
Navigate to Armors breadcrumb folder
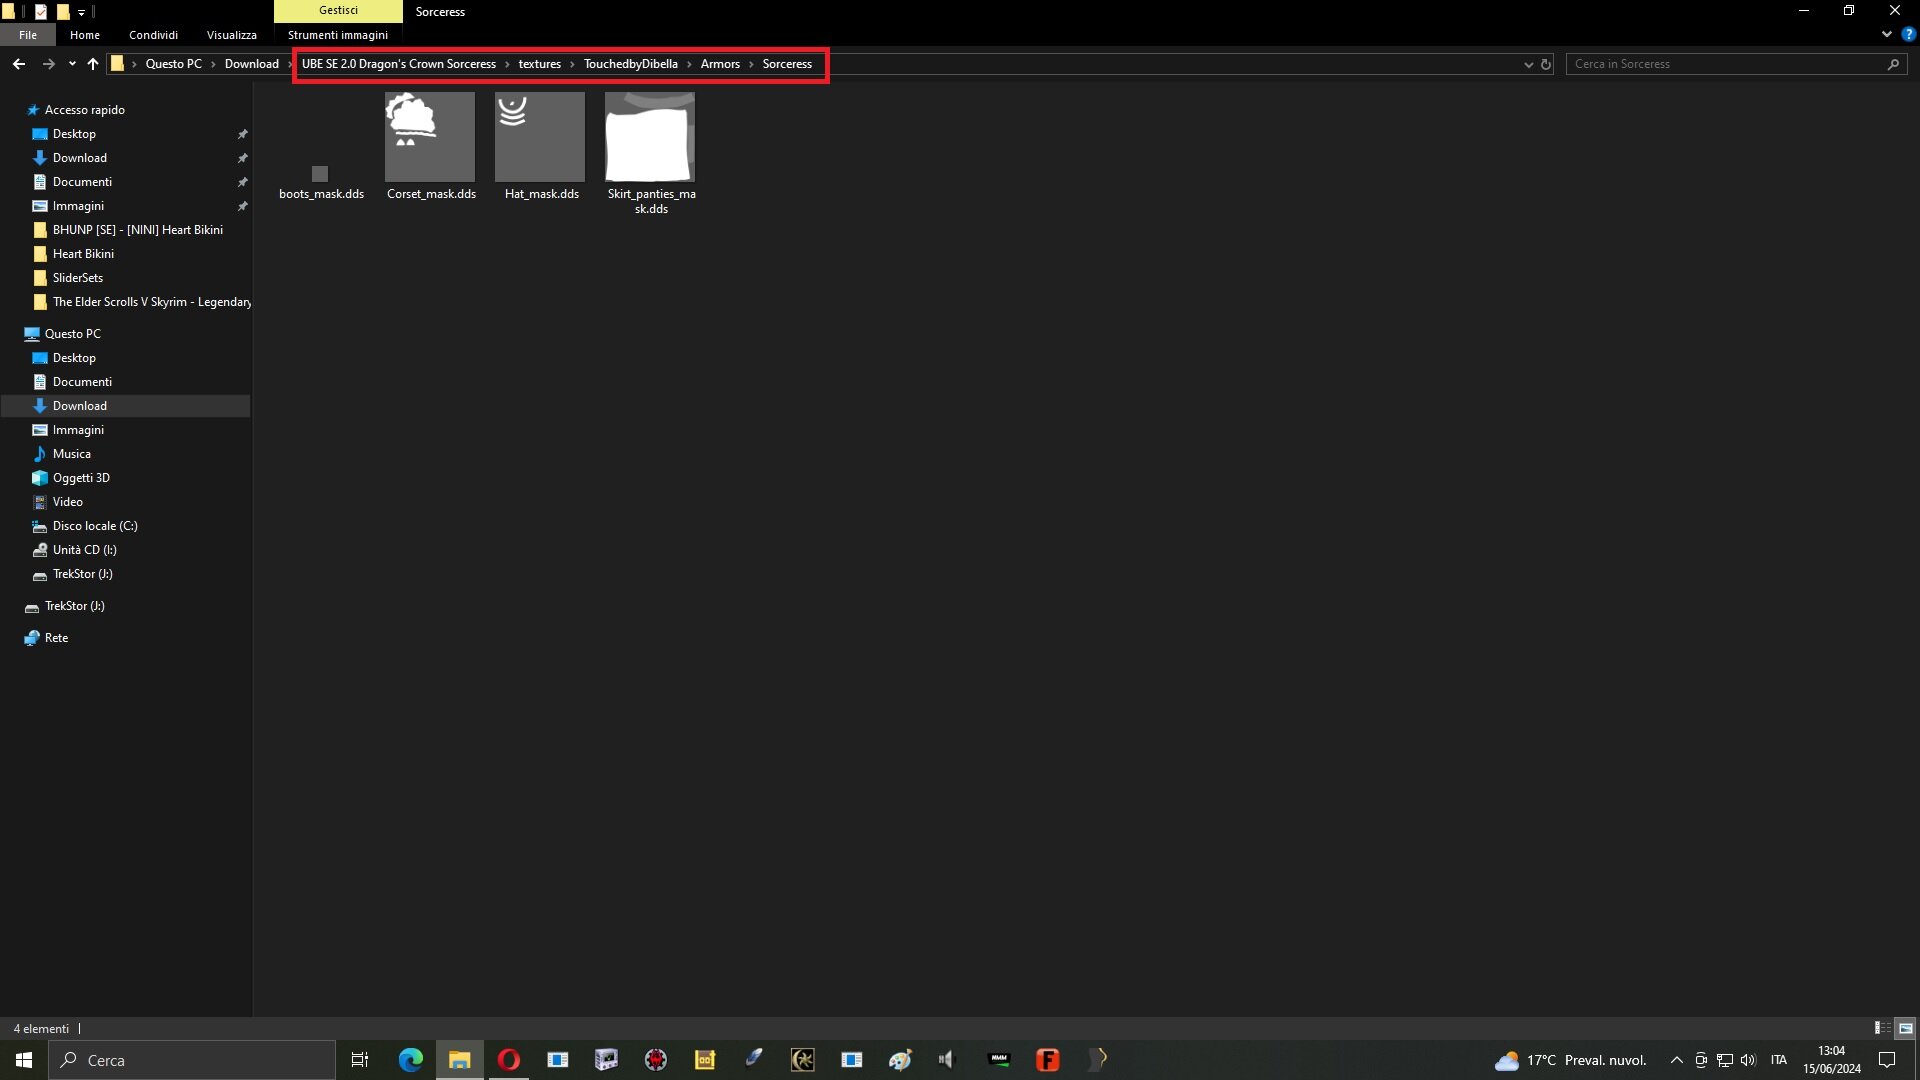pyautogui.click(x=720, y=64)
